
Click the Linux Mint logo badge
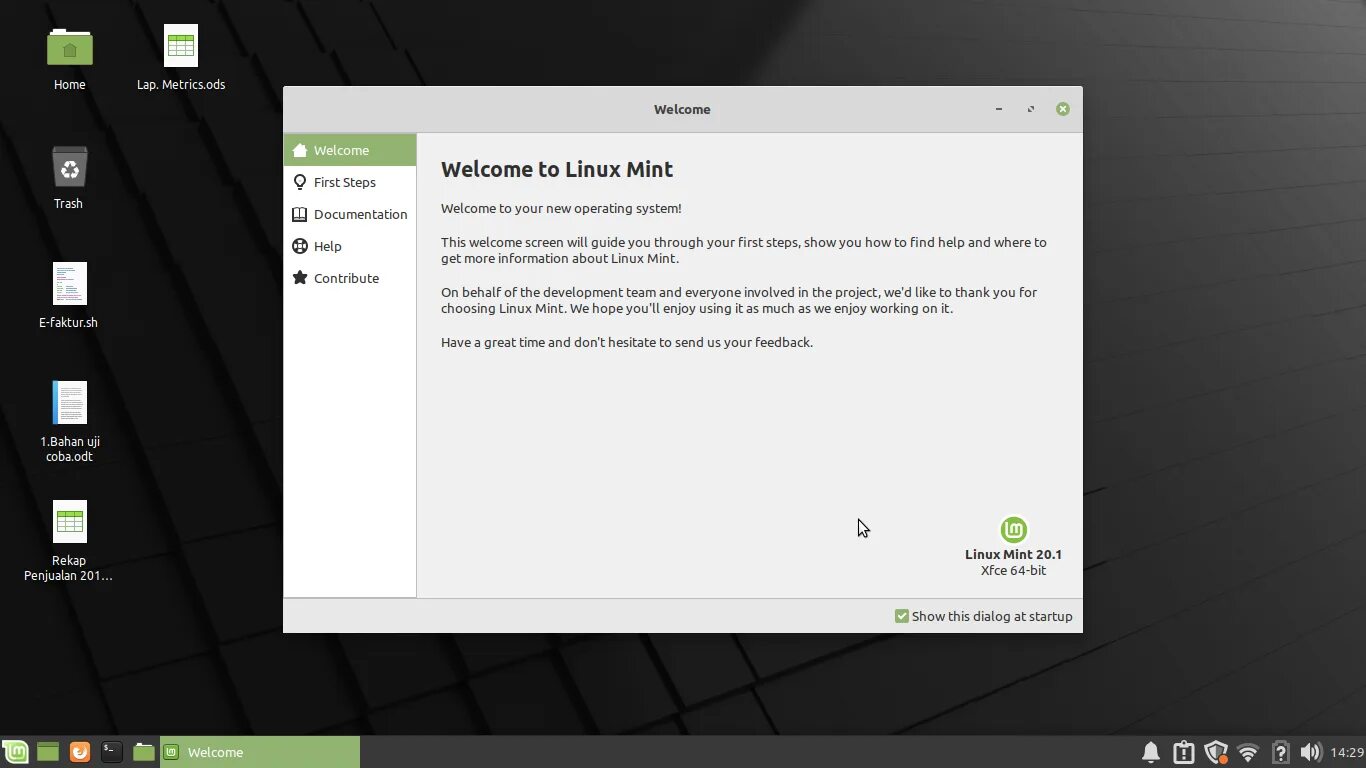1014,530
